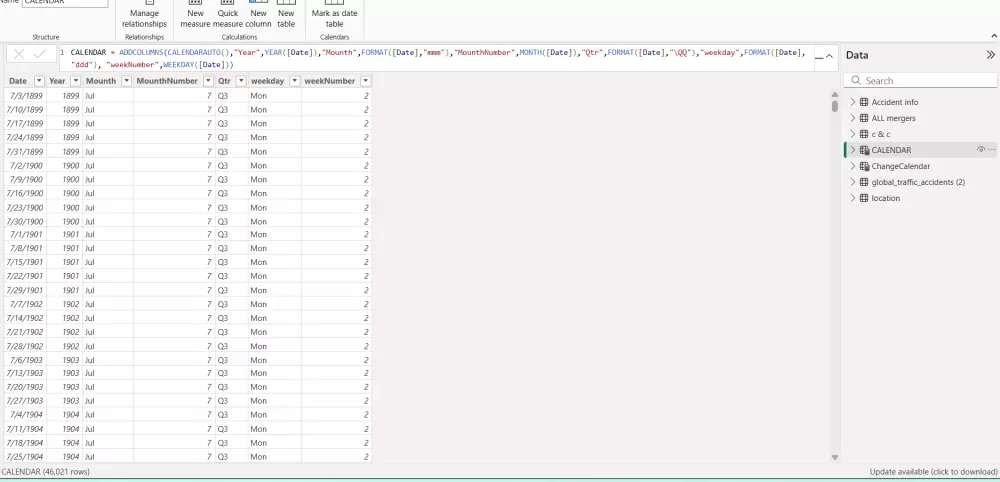The height and width of the screenshot is (482, 1000).
Task: Select date cell 7/25/1904
Action: point(25,456)
